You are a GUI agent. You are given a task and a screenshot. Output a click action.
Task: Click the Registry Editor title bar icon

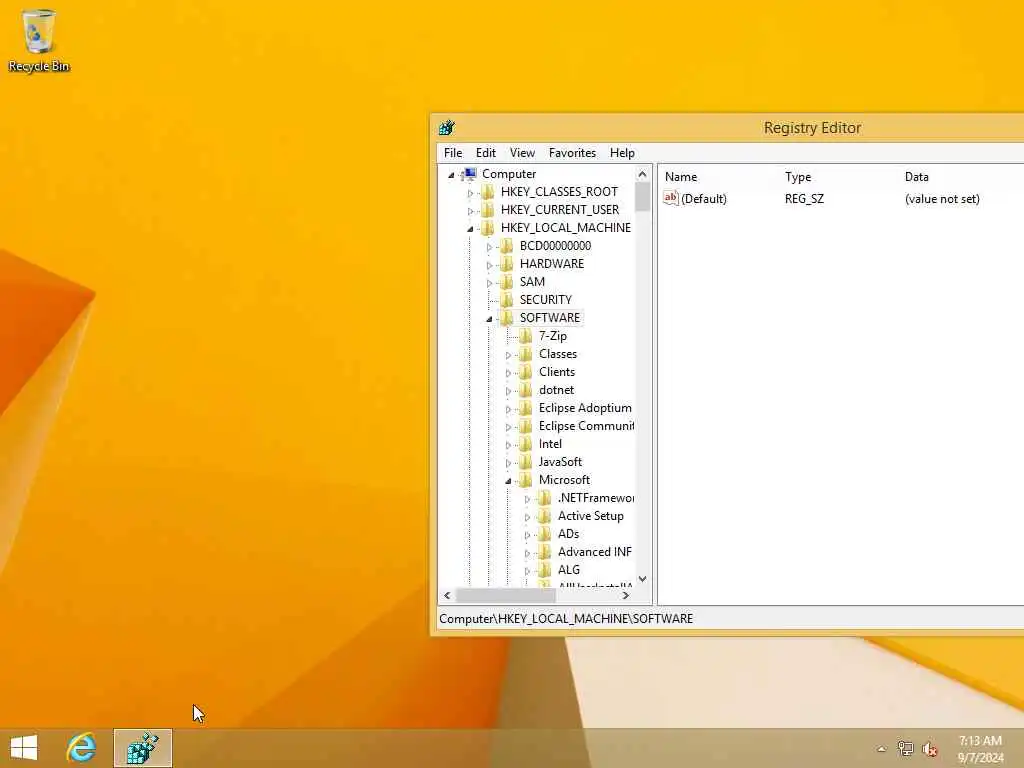click(447, 128)
